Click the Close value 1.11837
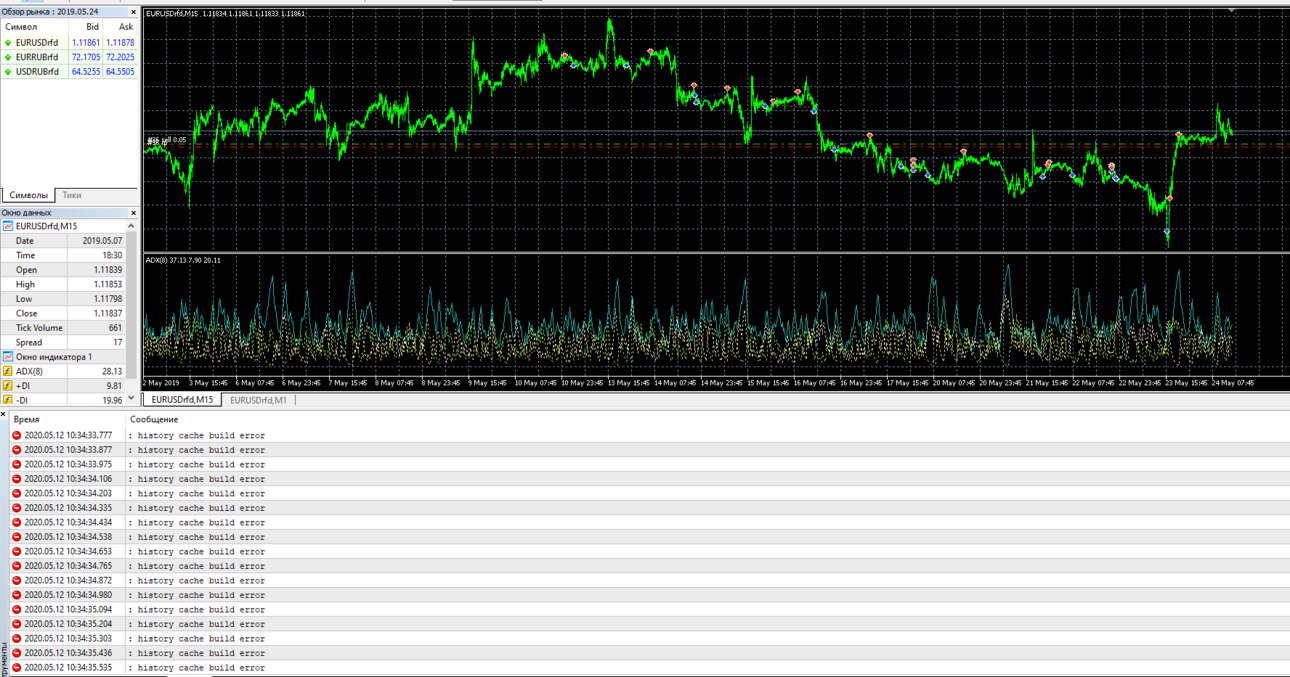Image resolution: width=1290 pixels, height=677 pixels. (108, 313)
